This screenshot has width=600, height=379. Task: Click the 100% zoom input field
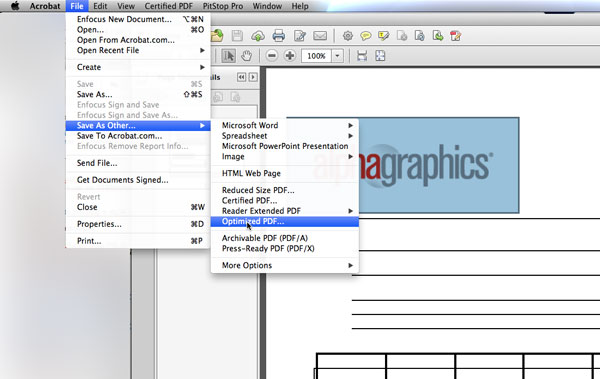(316, 56)
